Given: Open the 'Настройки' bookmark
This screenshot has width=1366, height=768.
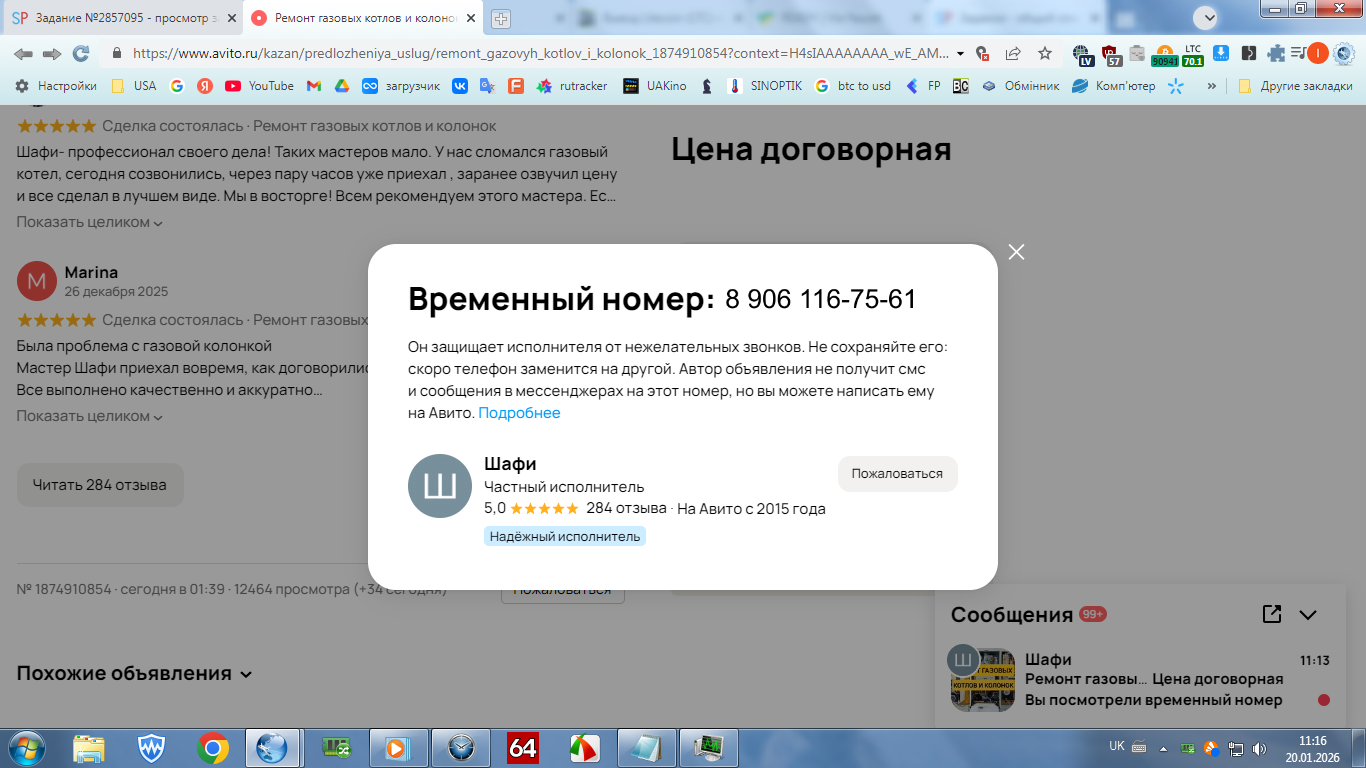Looking at the screenshot, I should coord(56,86).
